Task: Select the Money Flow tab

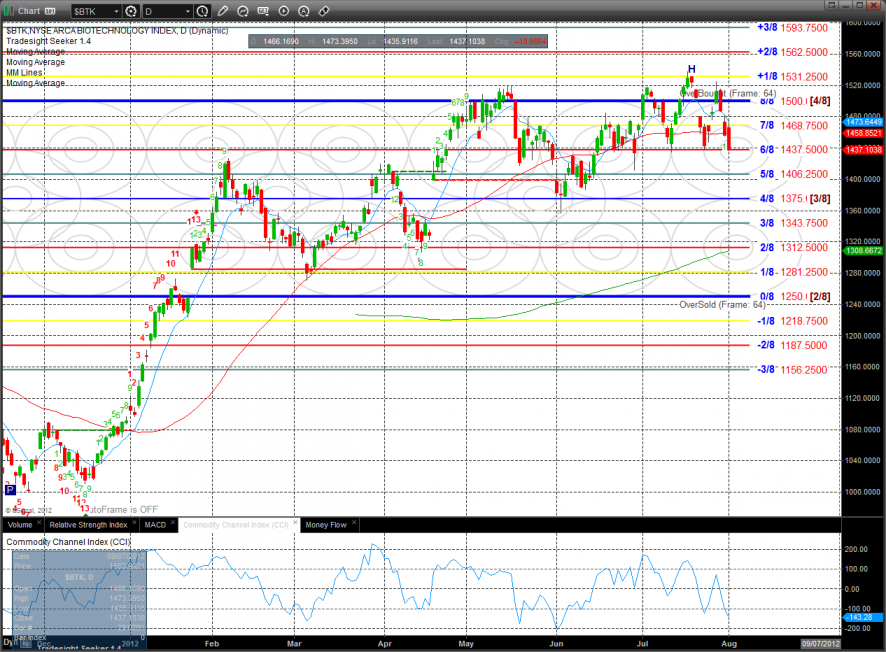Action: 325,524
